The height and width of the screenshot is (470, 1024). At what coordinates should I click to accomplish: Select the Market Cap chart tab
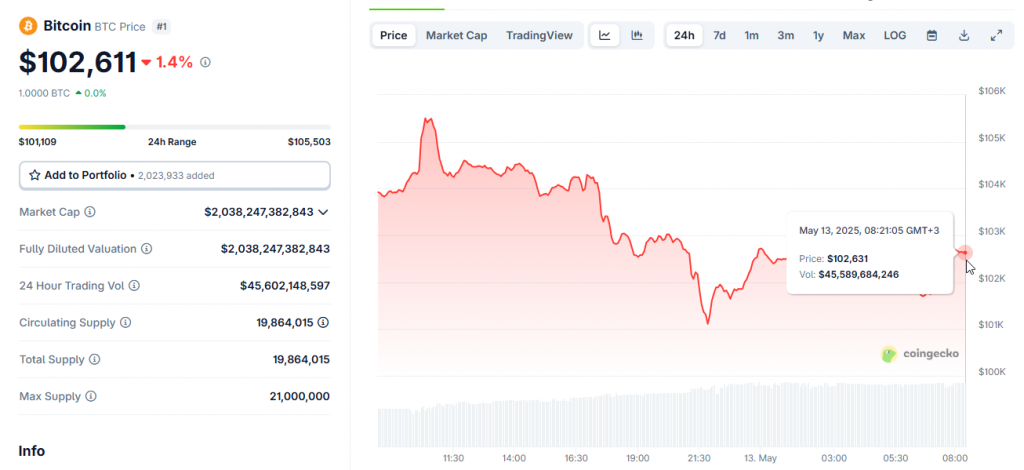pyautogui.click(x=456, y=35)
